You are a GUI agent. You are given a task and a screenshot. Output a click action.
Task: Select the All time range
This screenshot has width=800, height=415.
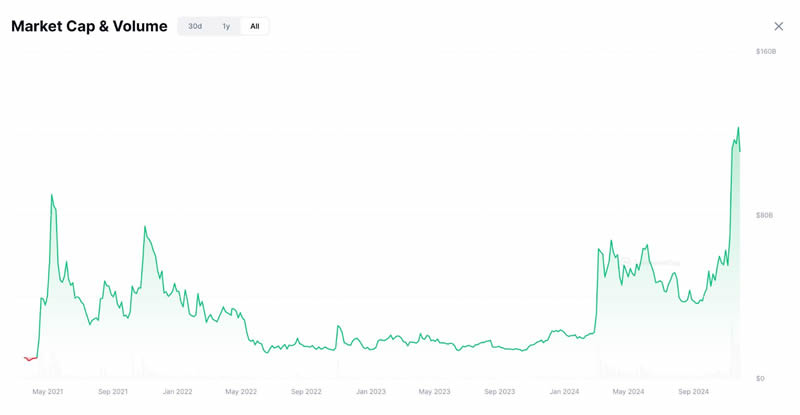click(255, 26)
